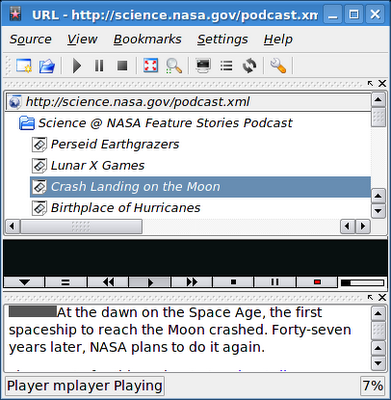The height and width of the screenshot is (400, 391).
Task: Click right-side horizontal scroll left arrow
Action: (347, 226)
